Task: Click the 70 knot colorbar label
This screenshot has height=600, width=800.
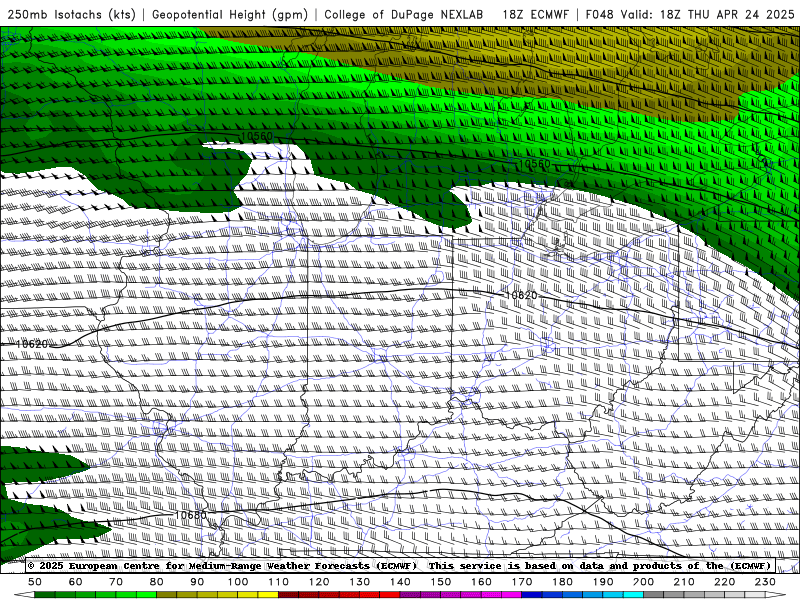Action: [116, 582]
